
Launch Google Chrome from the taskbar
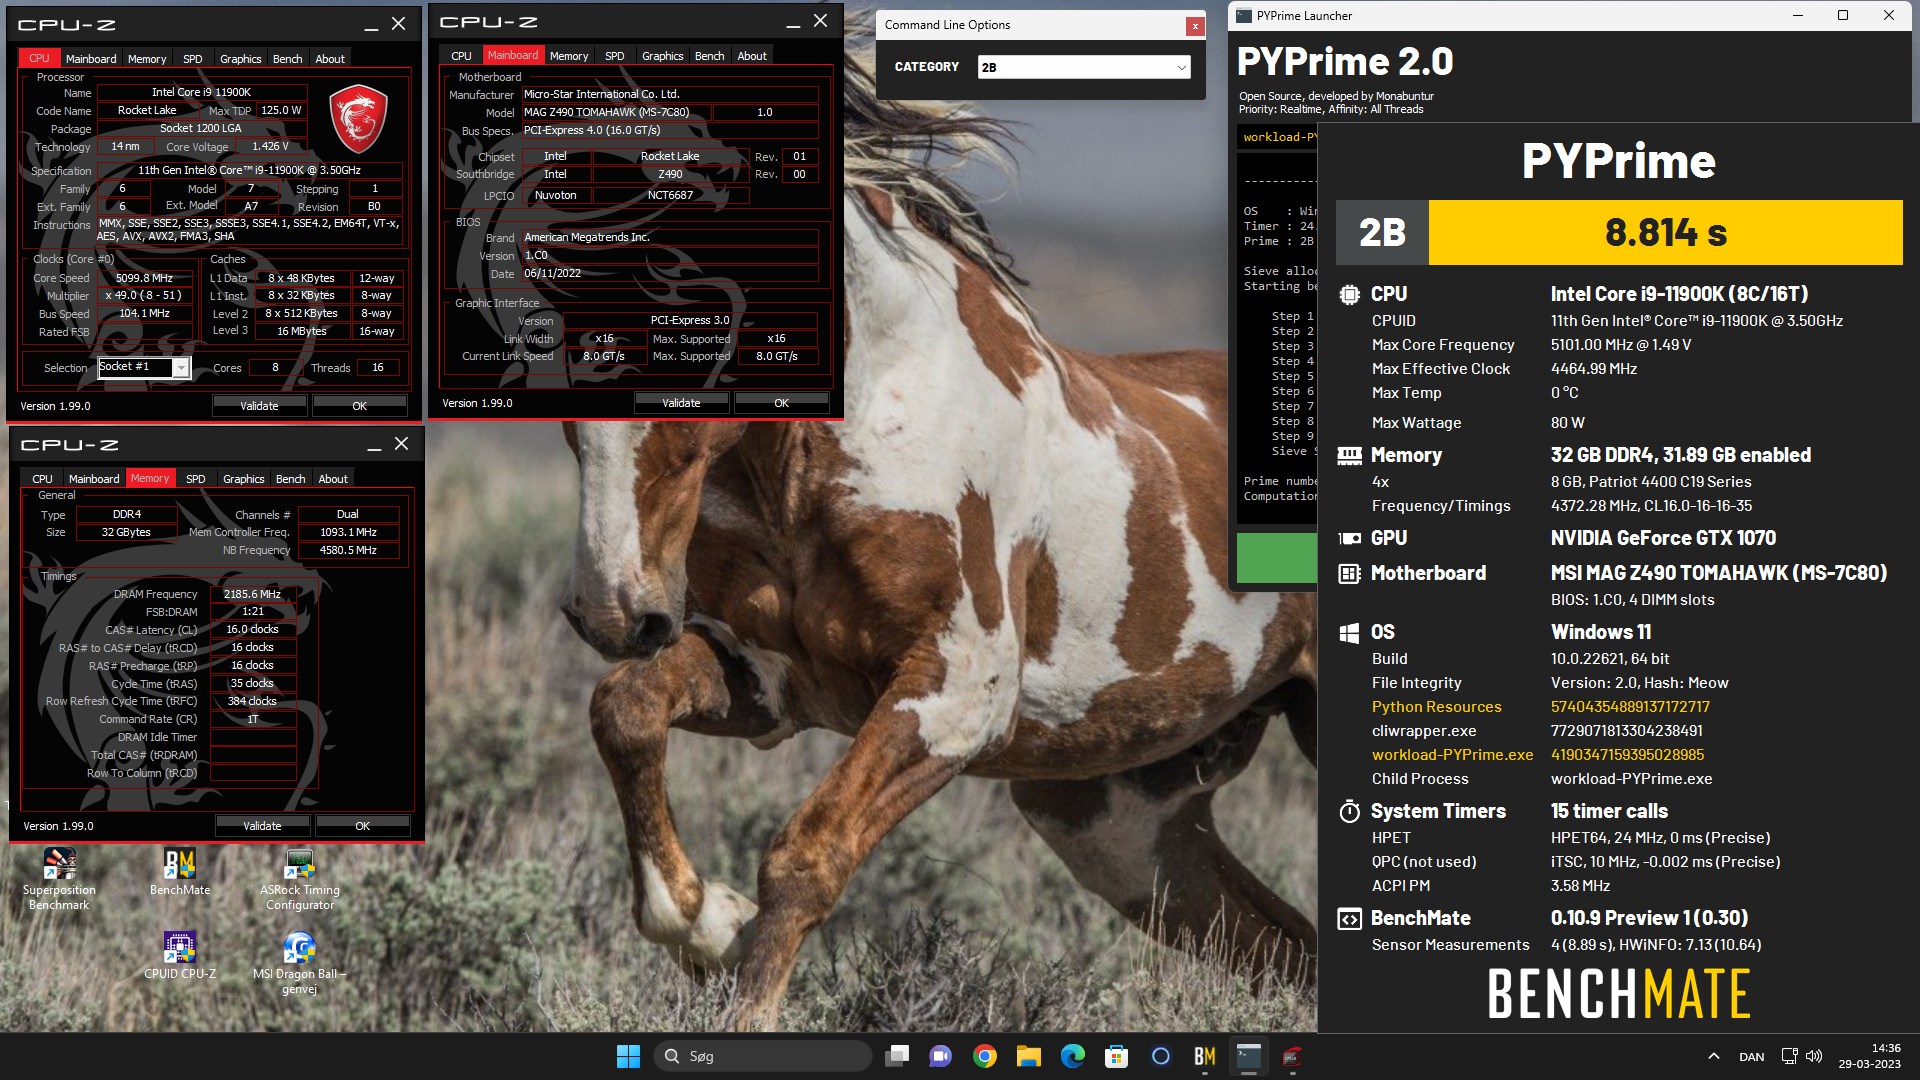(x=985, y=1056)
